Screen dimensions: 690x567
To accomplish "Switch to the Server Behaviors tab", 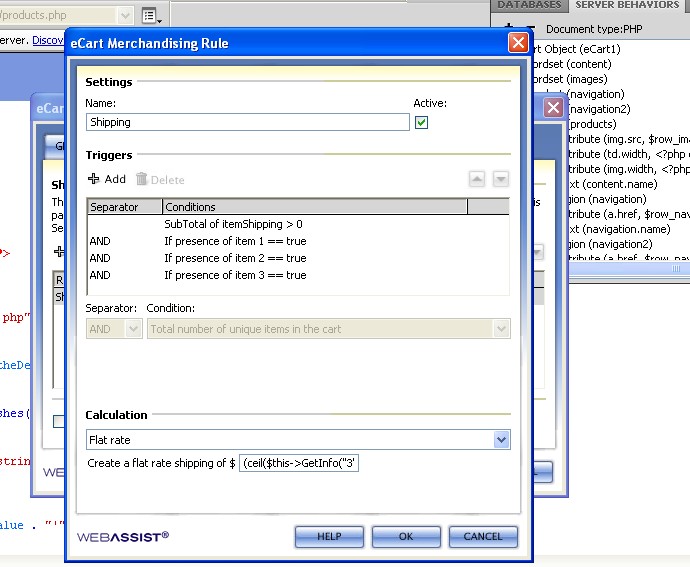I will click(627, 5).
